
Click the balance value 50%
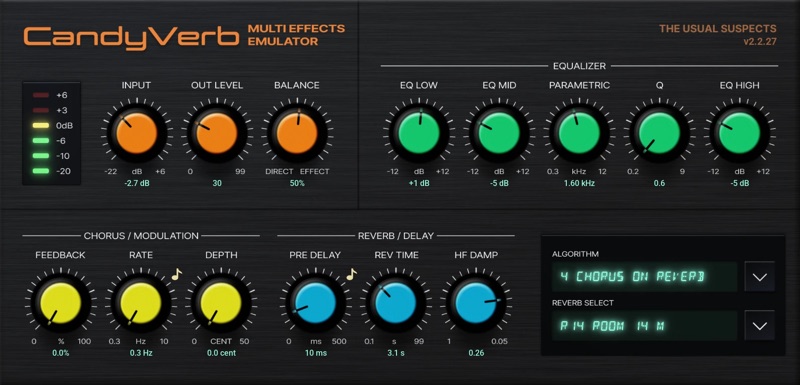tap(297, 183)
